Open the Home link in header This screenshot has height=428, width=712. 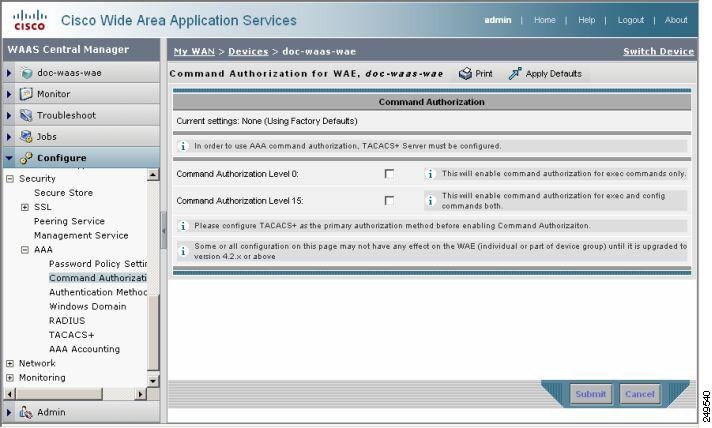click(x=544, y=20)
